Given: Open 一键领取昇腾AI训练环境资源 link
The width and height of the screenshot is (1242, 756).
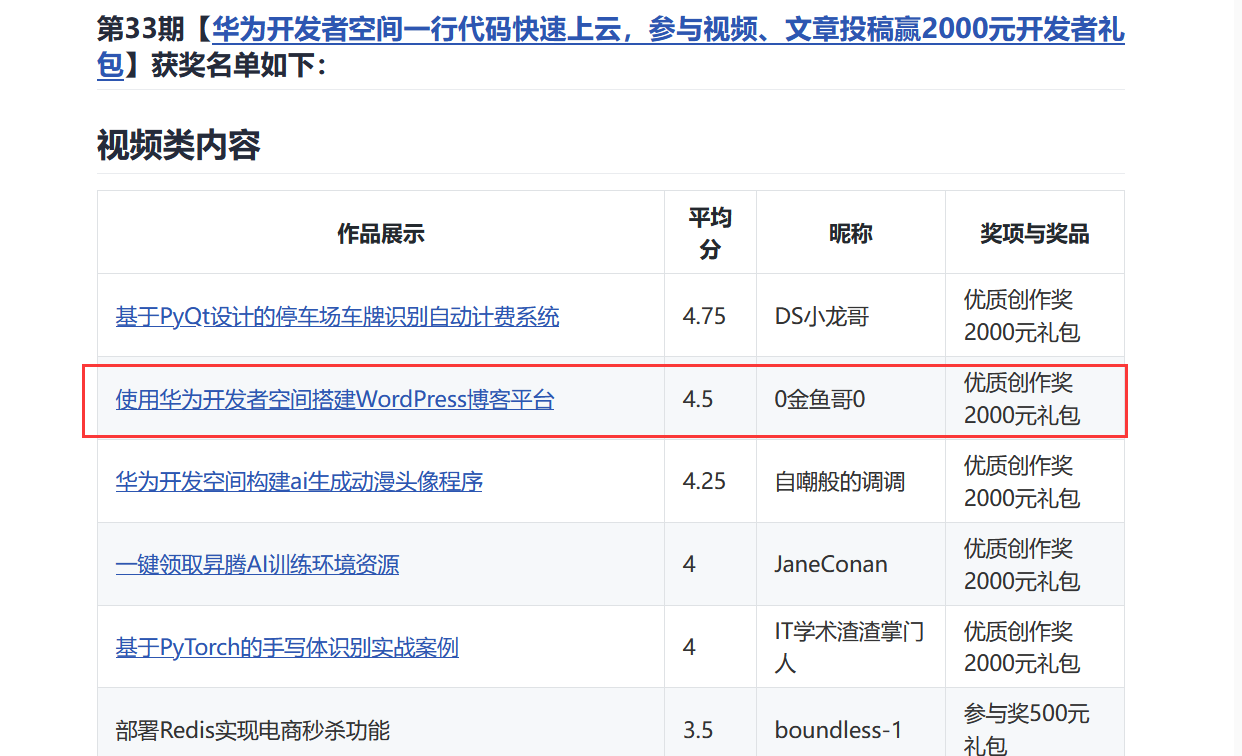Looking at the screenshot, I should 257,564.
